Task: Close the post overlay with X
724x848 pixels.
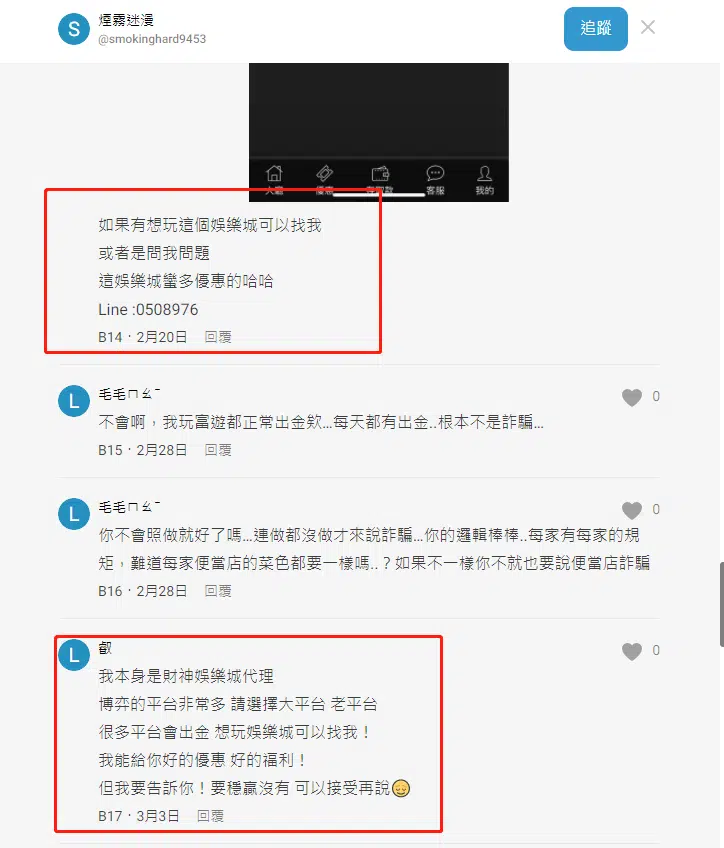Action: pyautogui.click(x=648, y=27)
